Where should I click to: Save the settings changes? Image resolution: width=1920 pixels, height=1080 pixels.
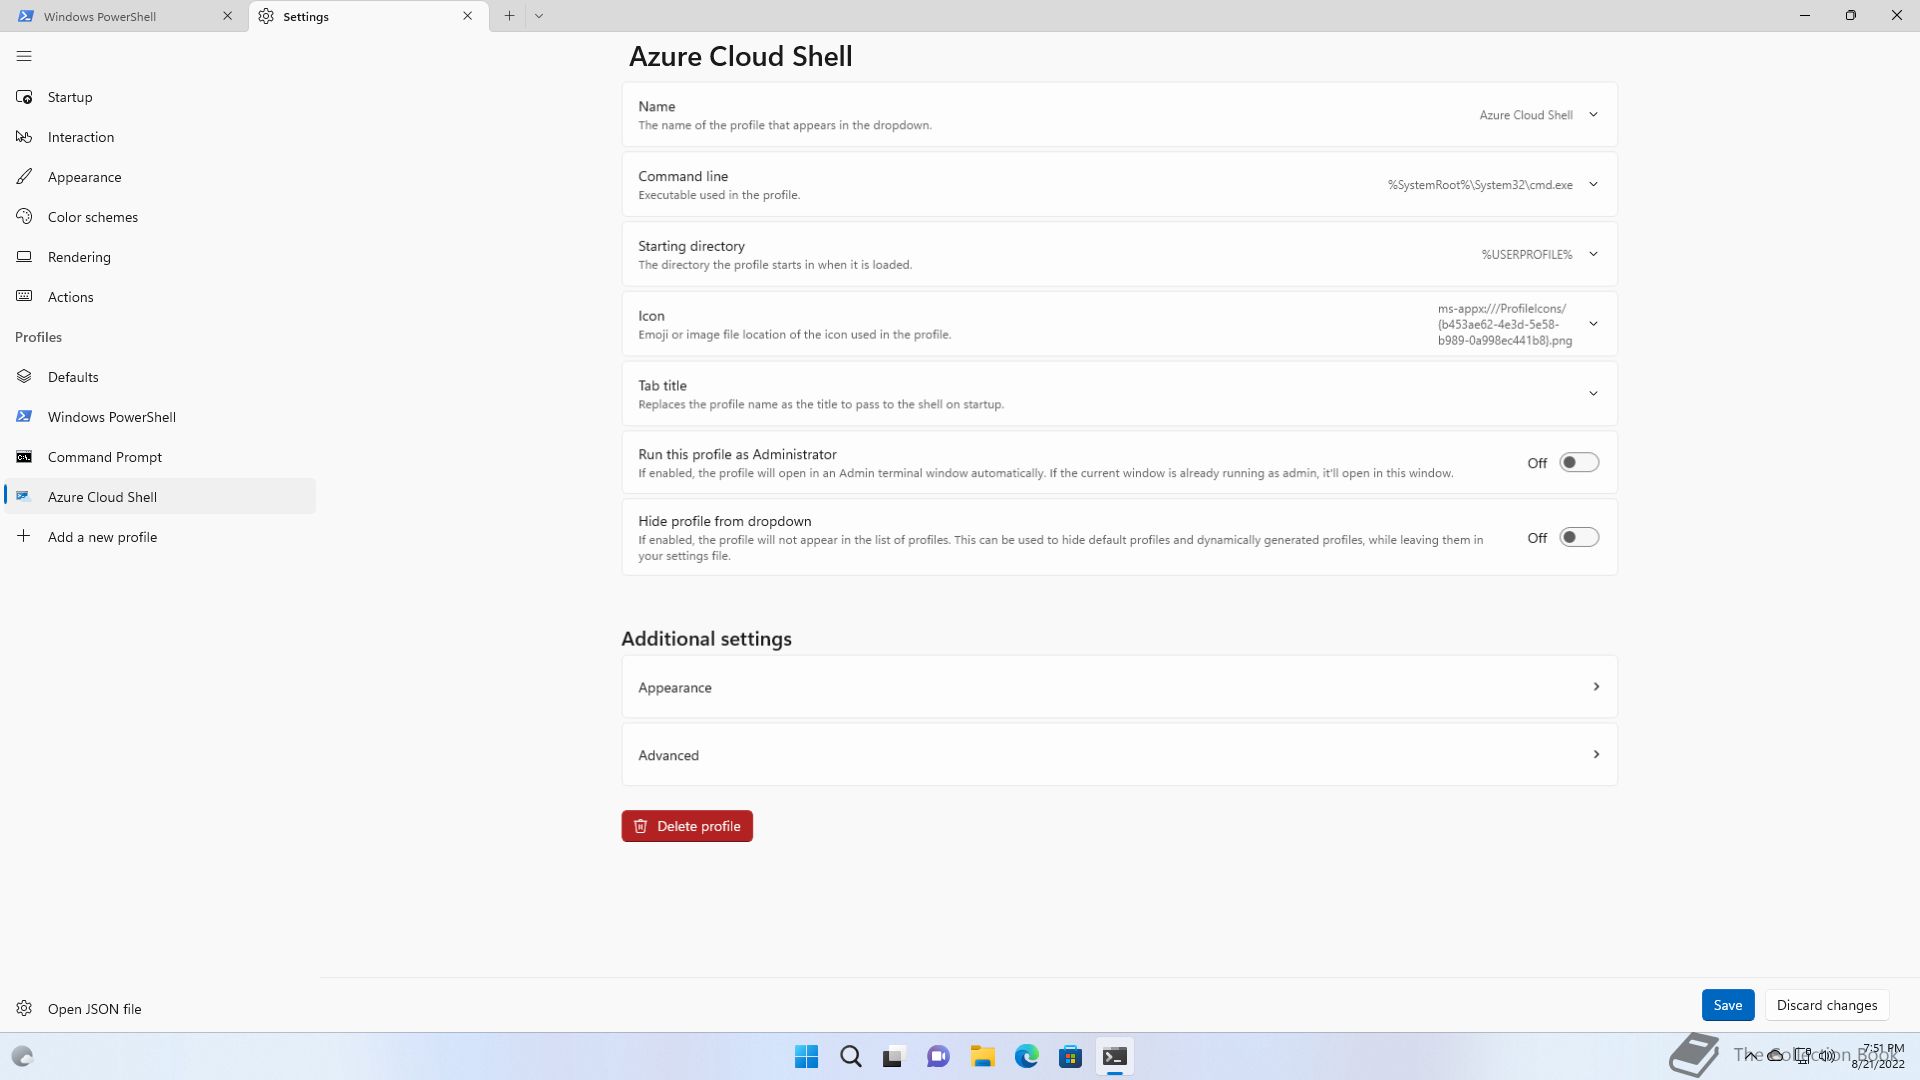(x=1727, y=1005)
